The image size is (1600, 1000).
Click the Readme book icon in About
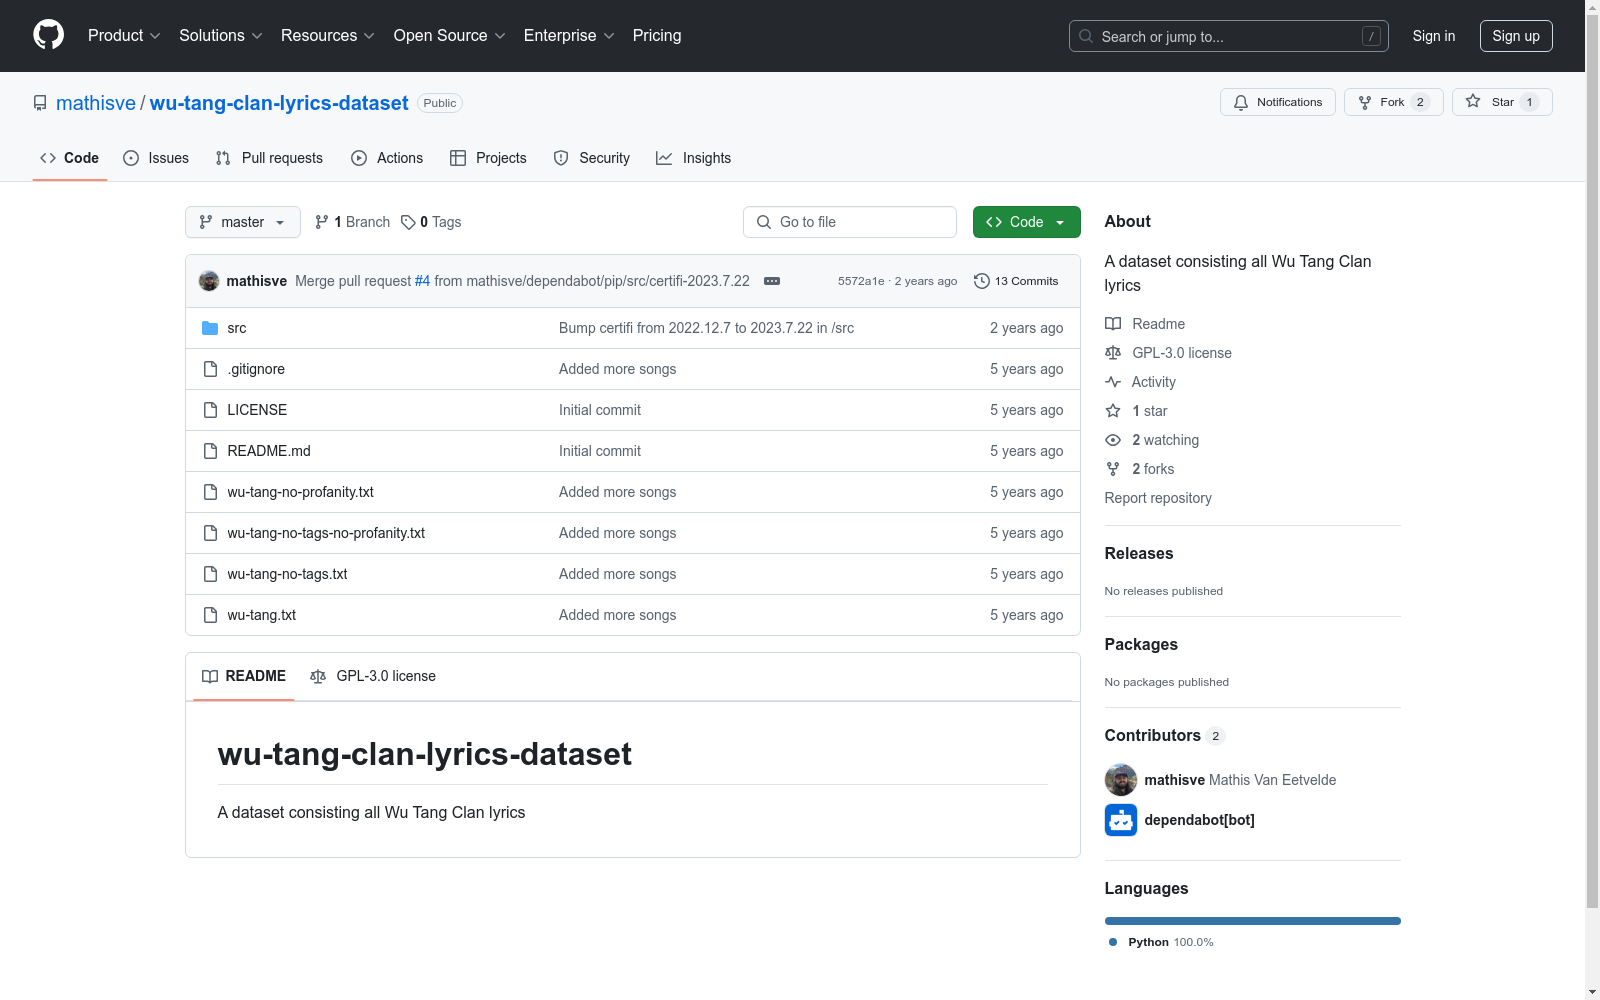tap(1113, 324)
